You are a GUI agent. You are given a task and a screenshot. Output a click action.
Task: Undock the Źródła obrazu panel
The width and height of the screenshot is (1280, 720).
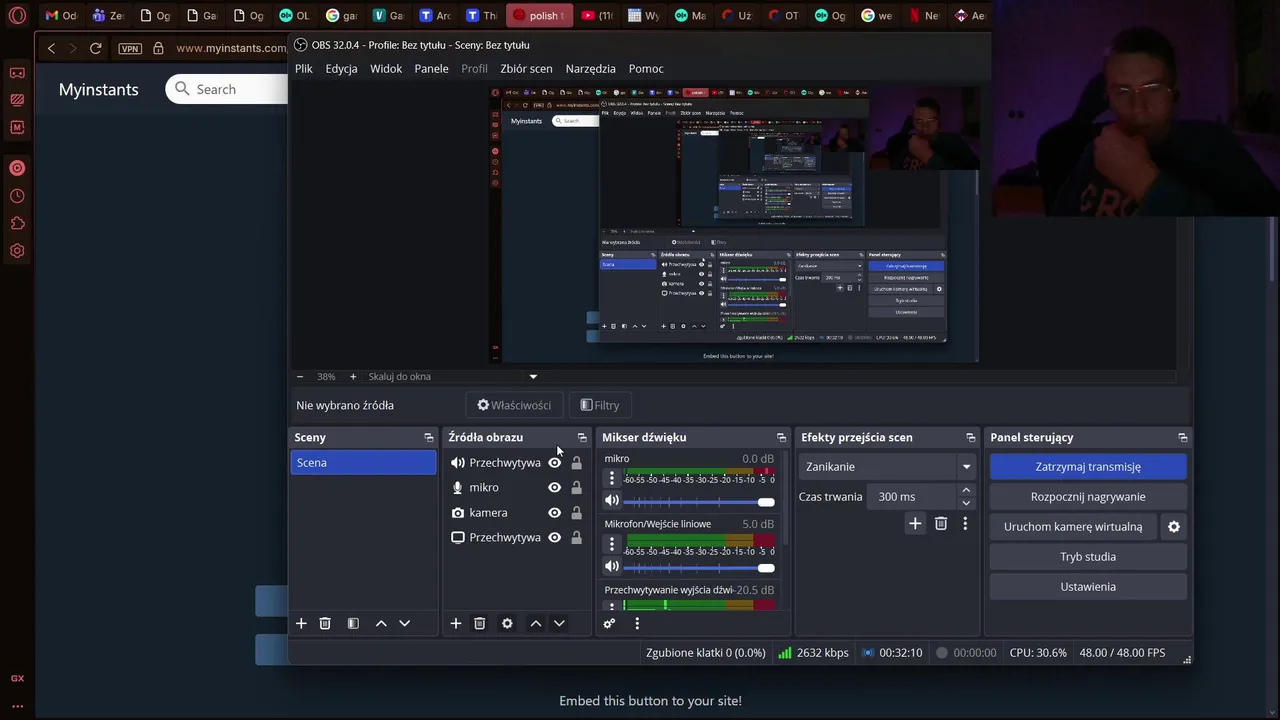(582, 438)
